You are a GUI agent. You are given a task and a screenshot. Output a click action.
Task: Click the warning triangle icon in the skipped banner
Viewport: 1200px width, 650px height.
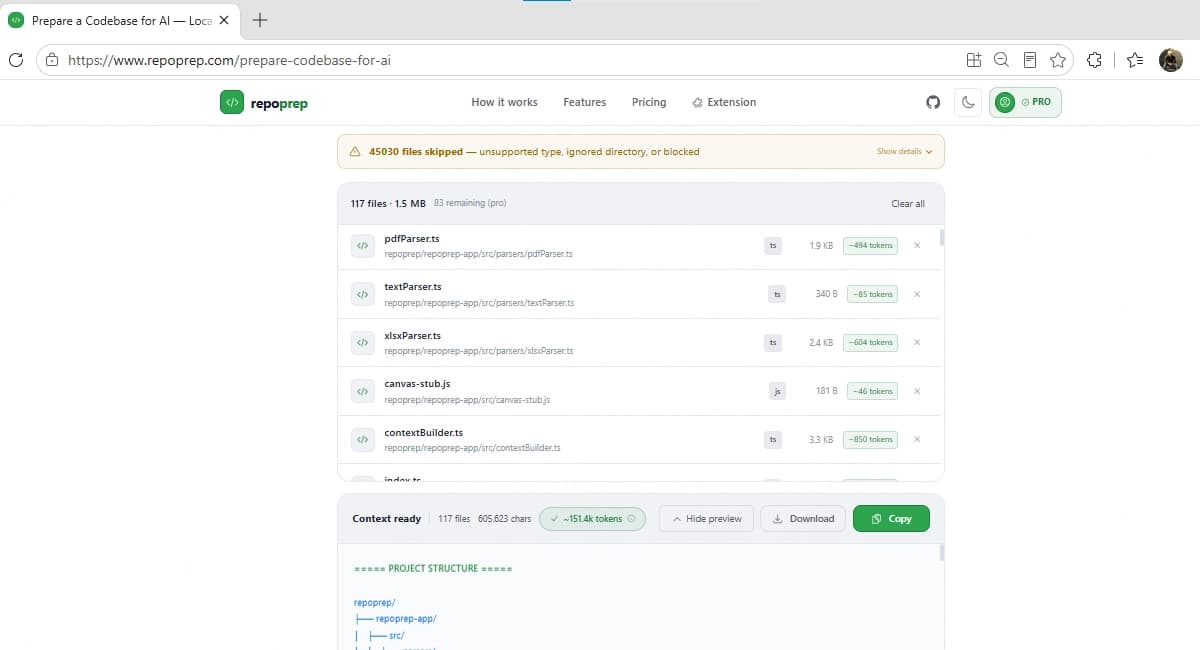(355, 152)
